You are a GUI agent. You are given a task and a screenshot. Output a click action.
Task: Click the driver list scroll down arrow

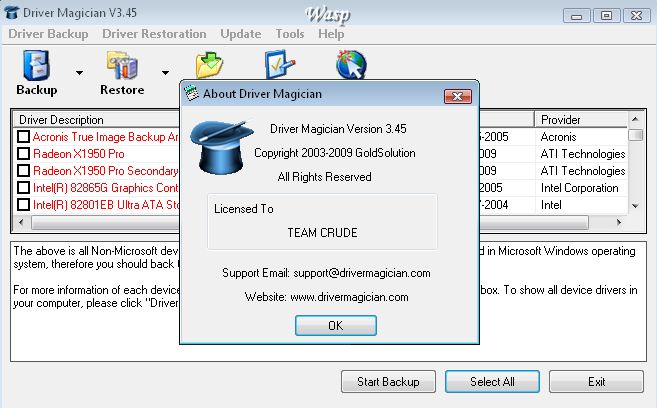pyautogui.click(x=635, y=206)
